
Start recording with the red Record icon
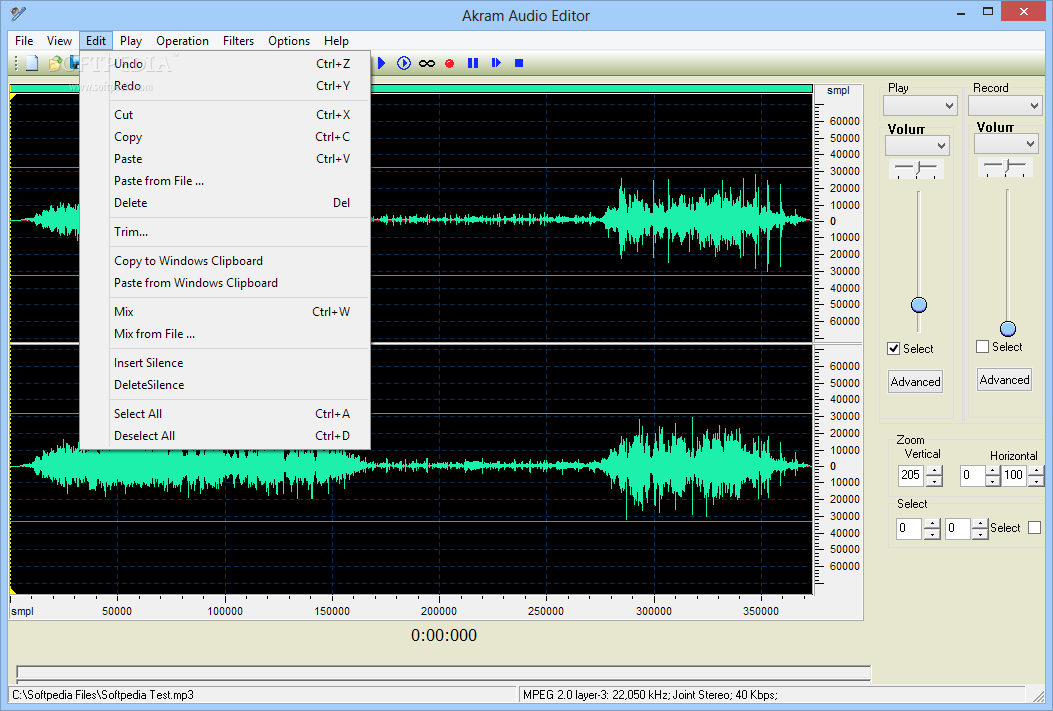[x=449, y=64]
